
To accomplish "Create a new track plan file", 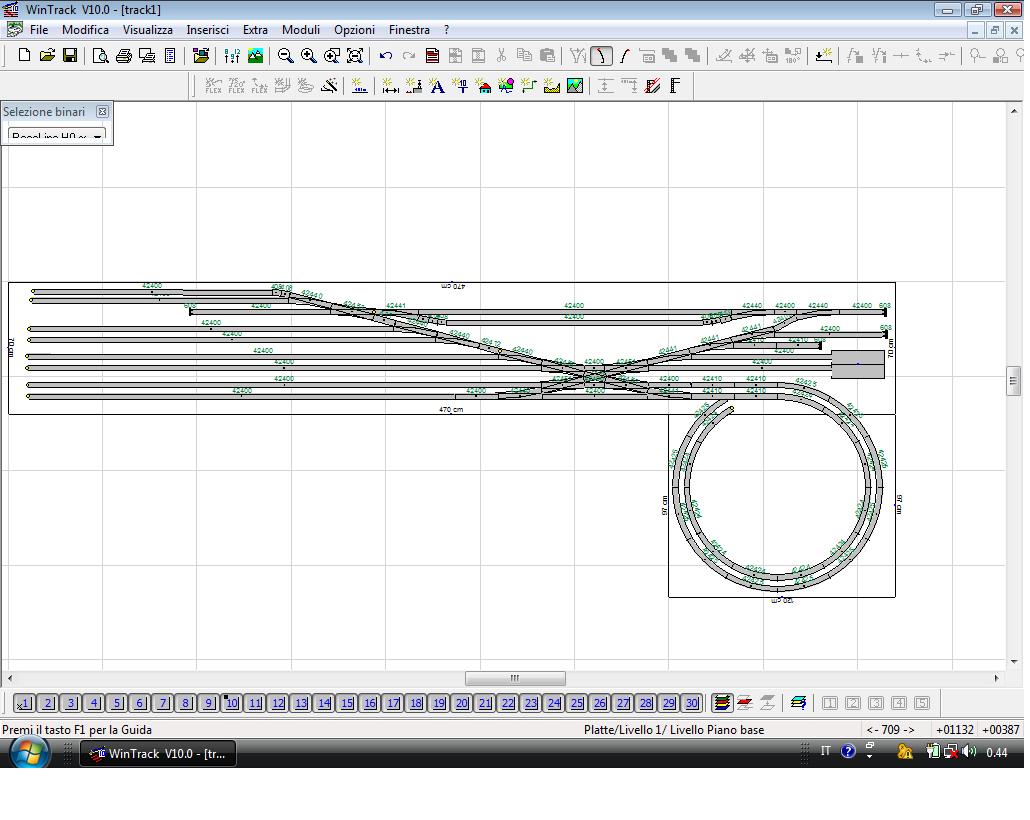I will click(24, 56).
